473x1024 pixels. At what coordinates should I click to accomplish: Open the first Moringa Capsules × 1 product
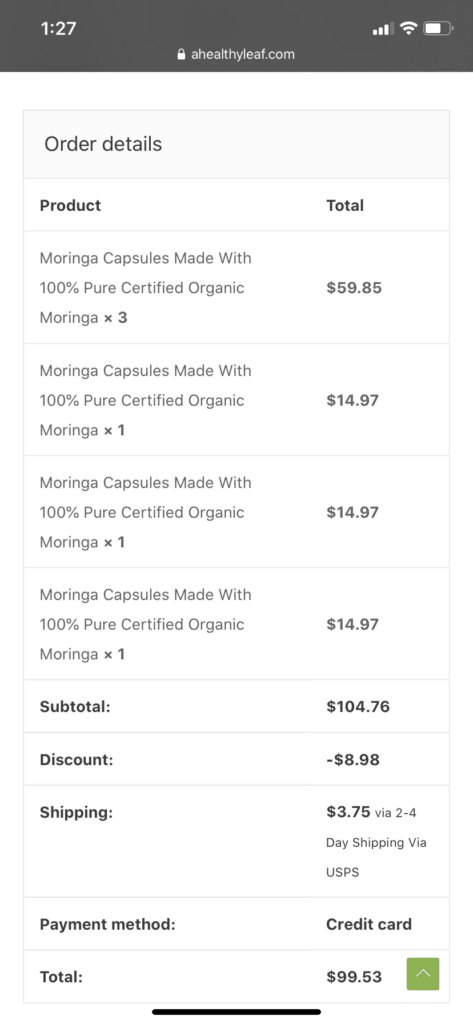[x=146, y=400]
